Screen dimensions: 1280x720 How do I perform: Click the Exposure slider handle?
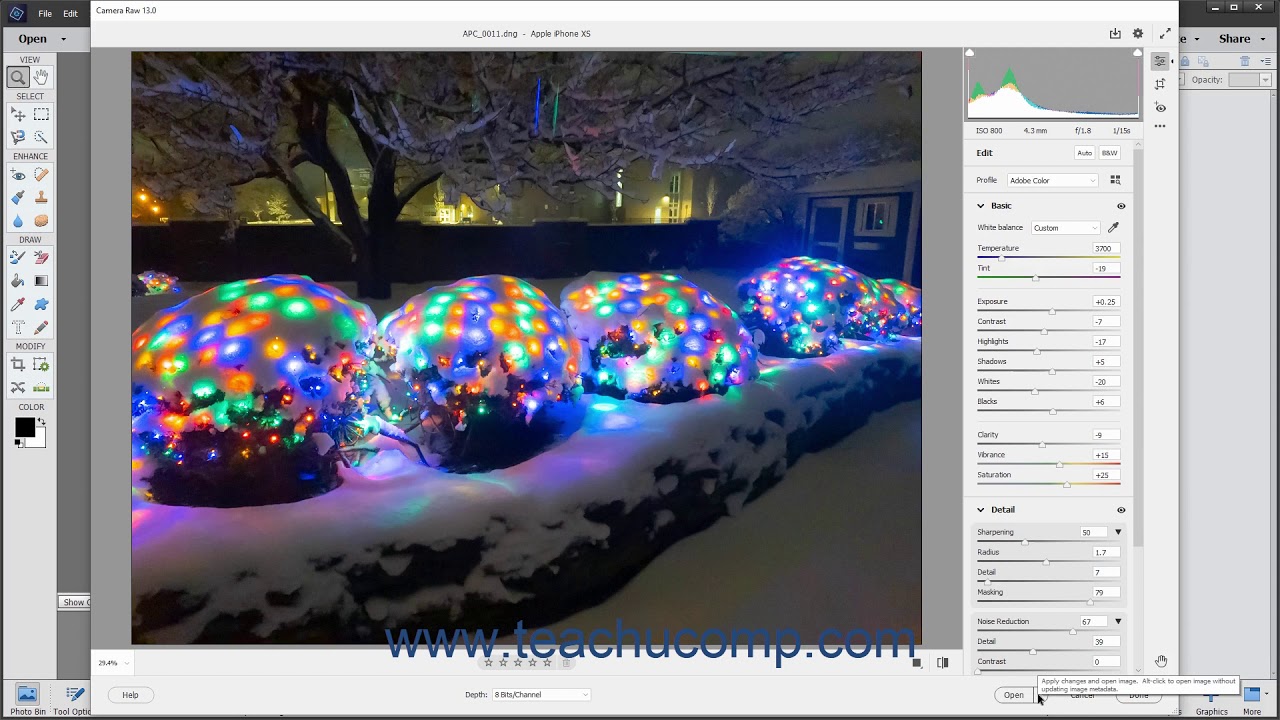tap(1051, 311)
